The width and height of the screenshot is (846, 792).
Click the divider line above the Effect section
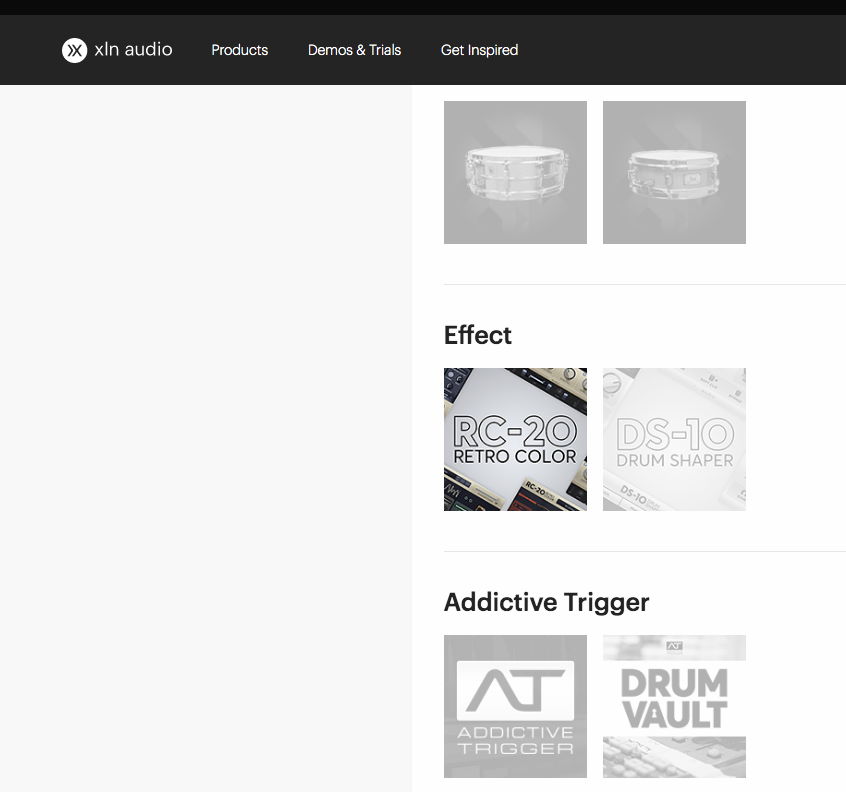pos(645,284)
